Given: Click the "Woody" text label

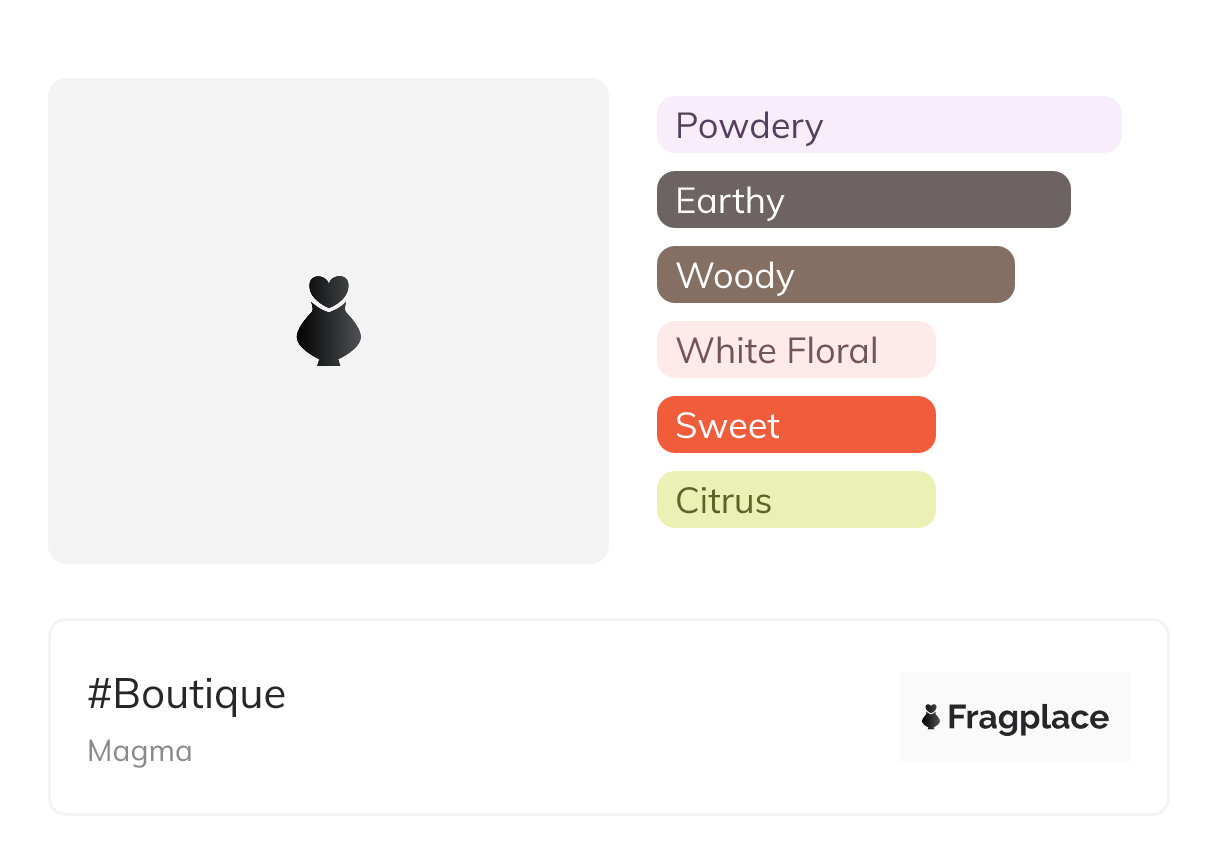Looking at the screenshot, I should [735, 276].
